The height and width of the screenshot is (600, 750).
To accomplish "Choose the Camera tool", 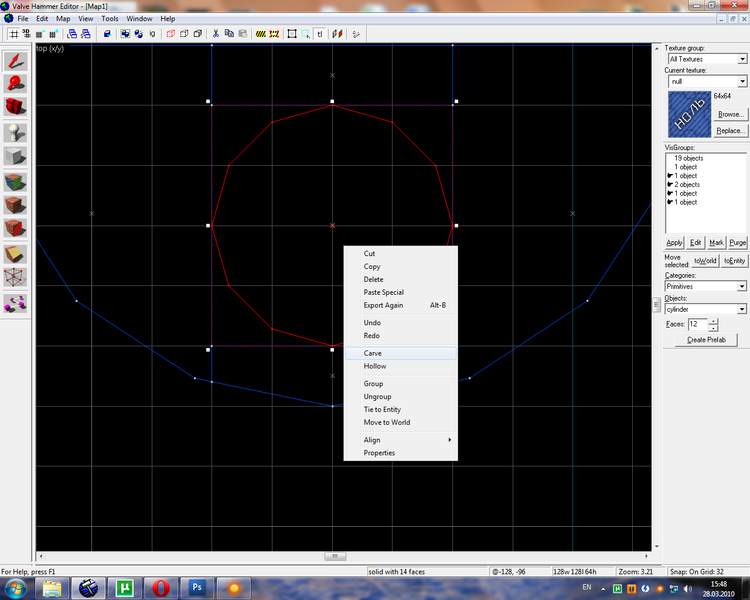I will [15, 106].
